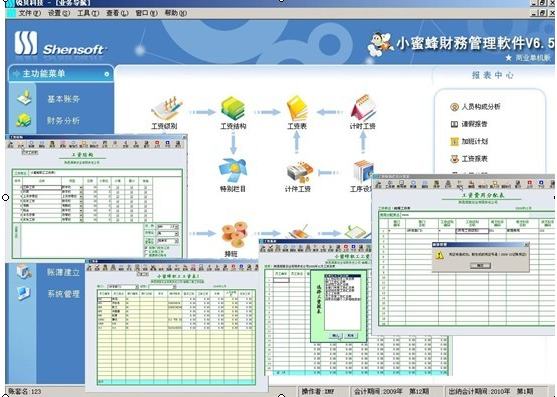The image size is (557, 397).
Task: Enable the bottom unchecked option in 工资结构 window
Action: click(x=146, y=255)
